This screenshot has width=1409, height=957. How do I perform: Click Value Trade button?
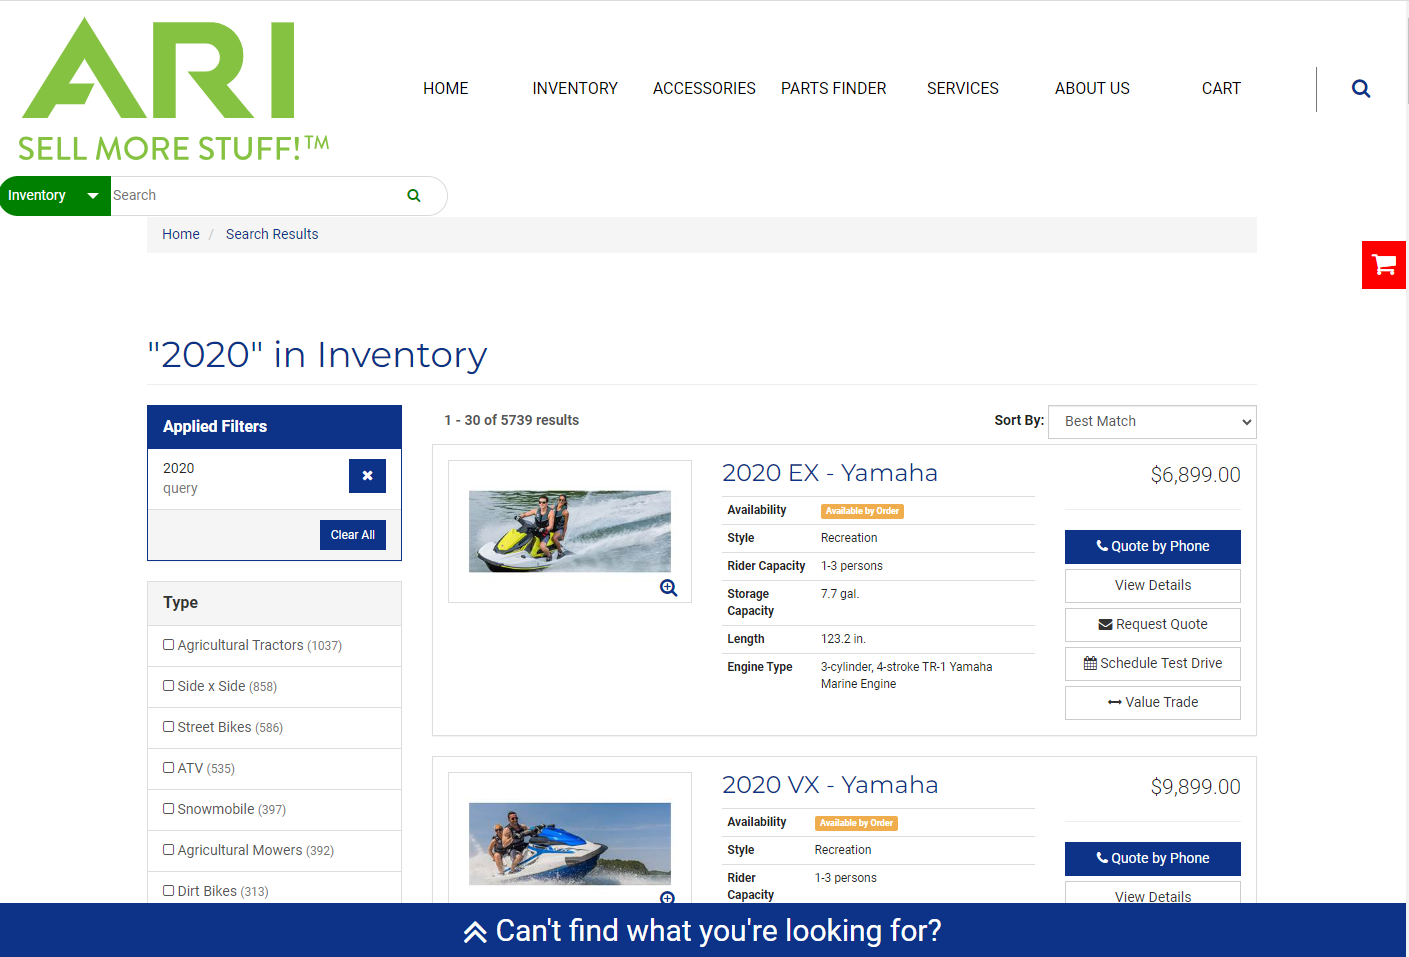tap(1153, 703)
